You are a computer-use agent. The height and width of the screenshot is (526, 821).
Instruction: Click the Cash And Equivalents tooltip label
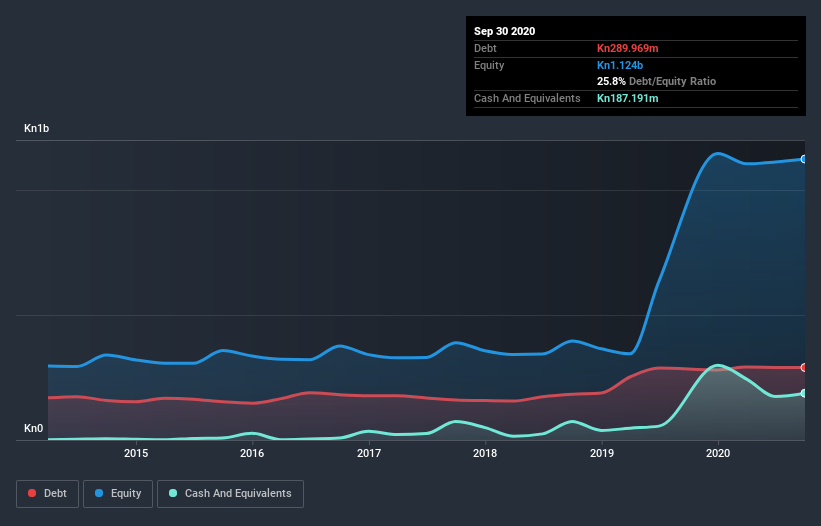[x=527, y=98]
